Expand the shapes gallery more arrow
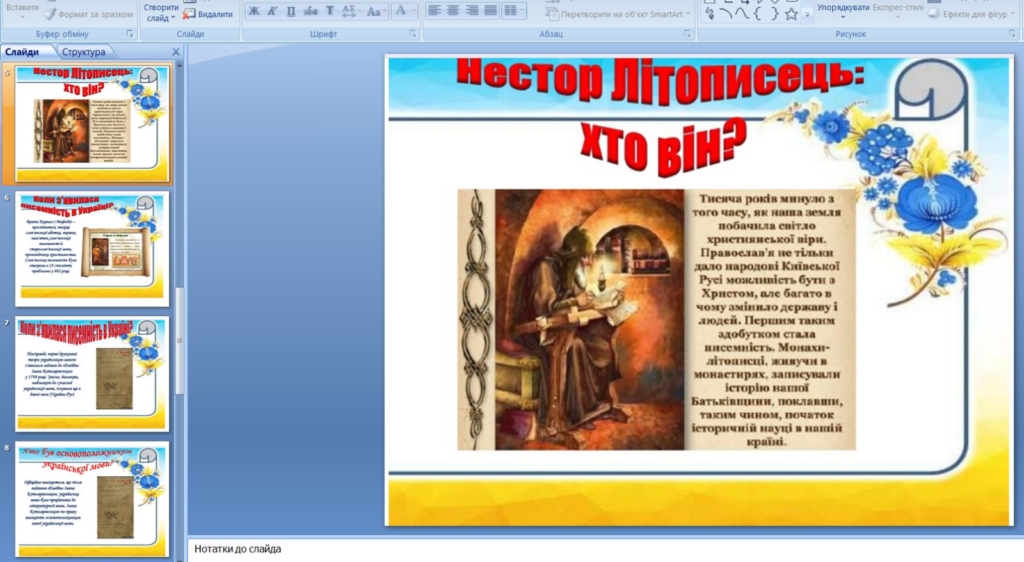 pos(807,15)
